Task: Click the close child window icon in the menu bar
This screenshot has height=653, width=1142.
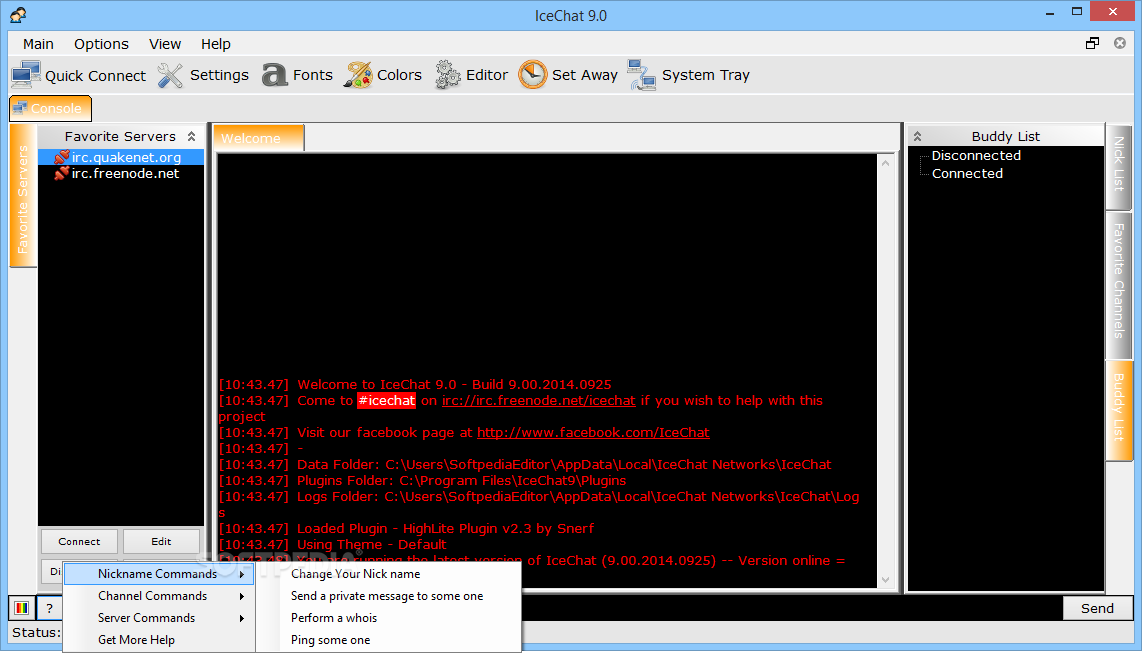Action: pos(1120,44)
